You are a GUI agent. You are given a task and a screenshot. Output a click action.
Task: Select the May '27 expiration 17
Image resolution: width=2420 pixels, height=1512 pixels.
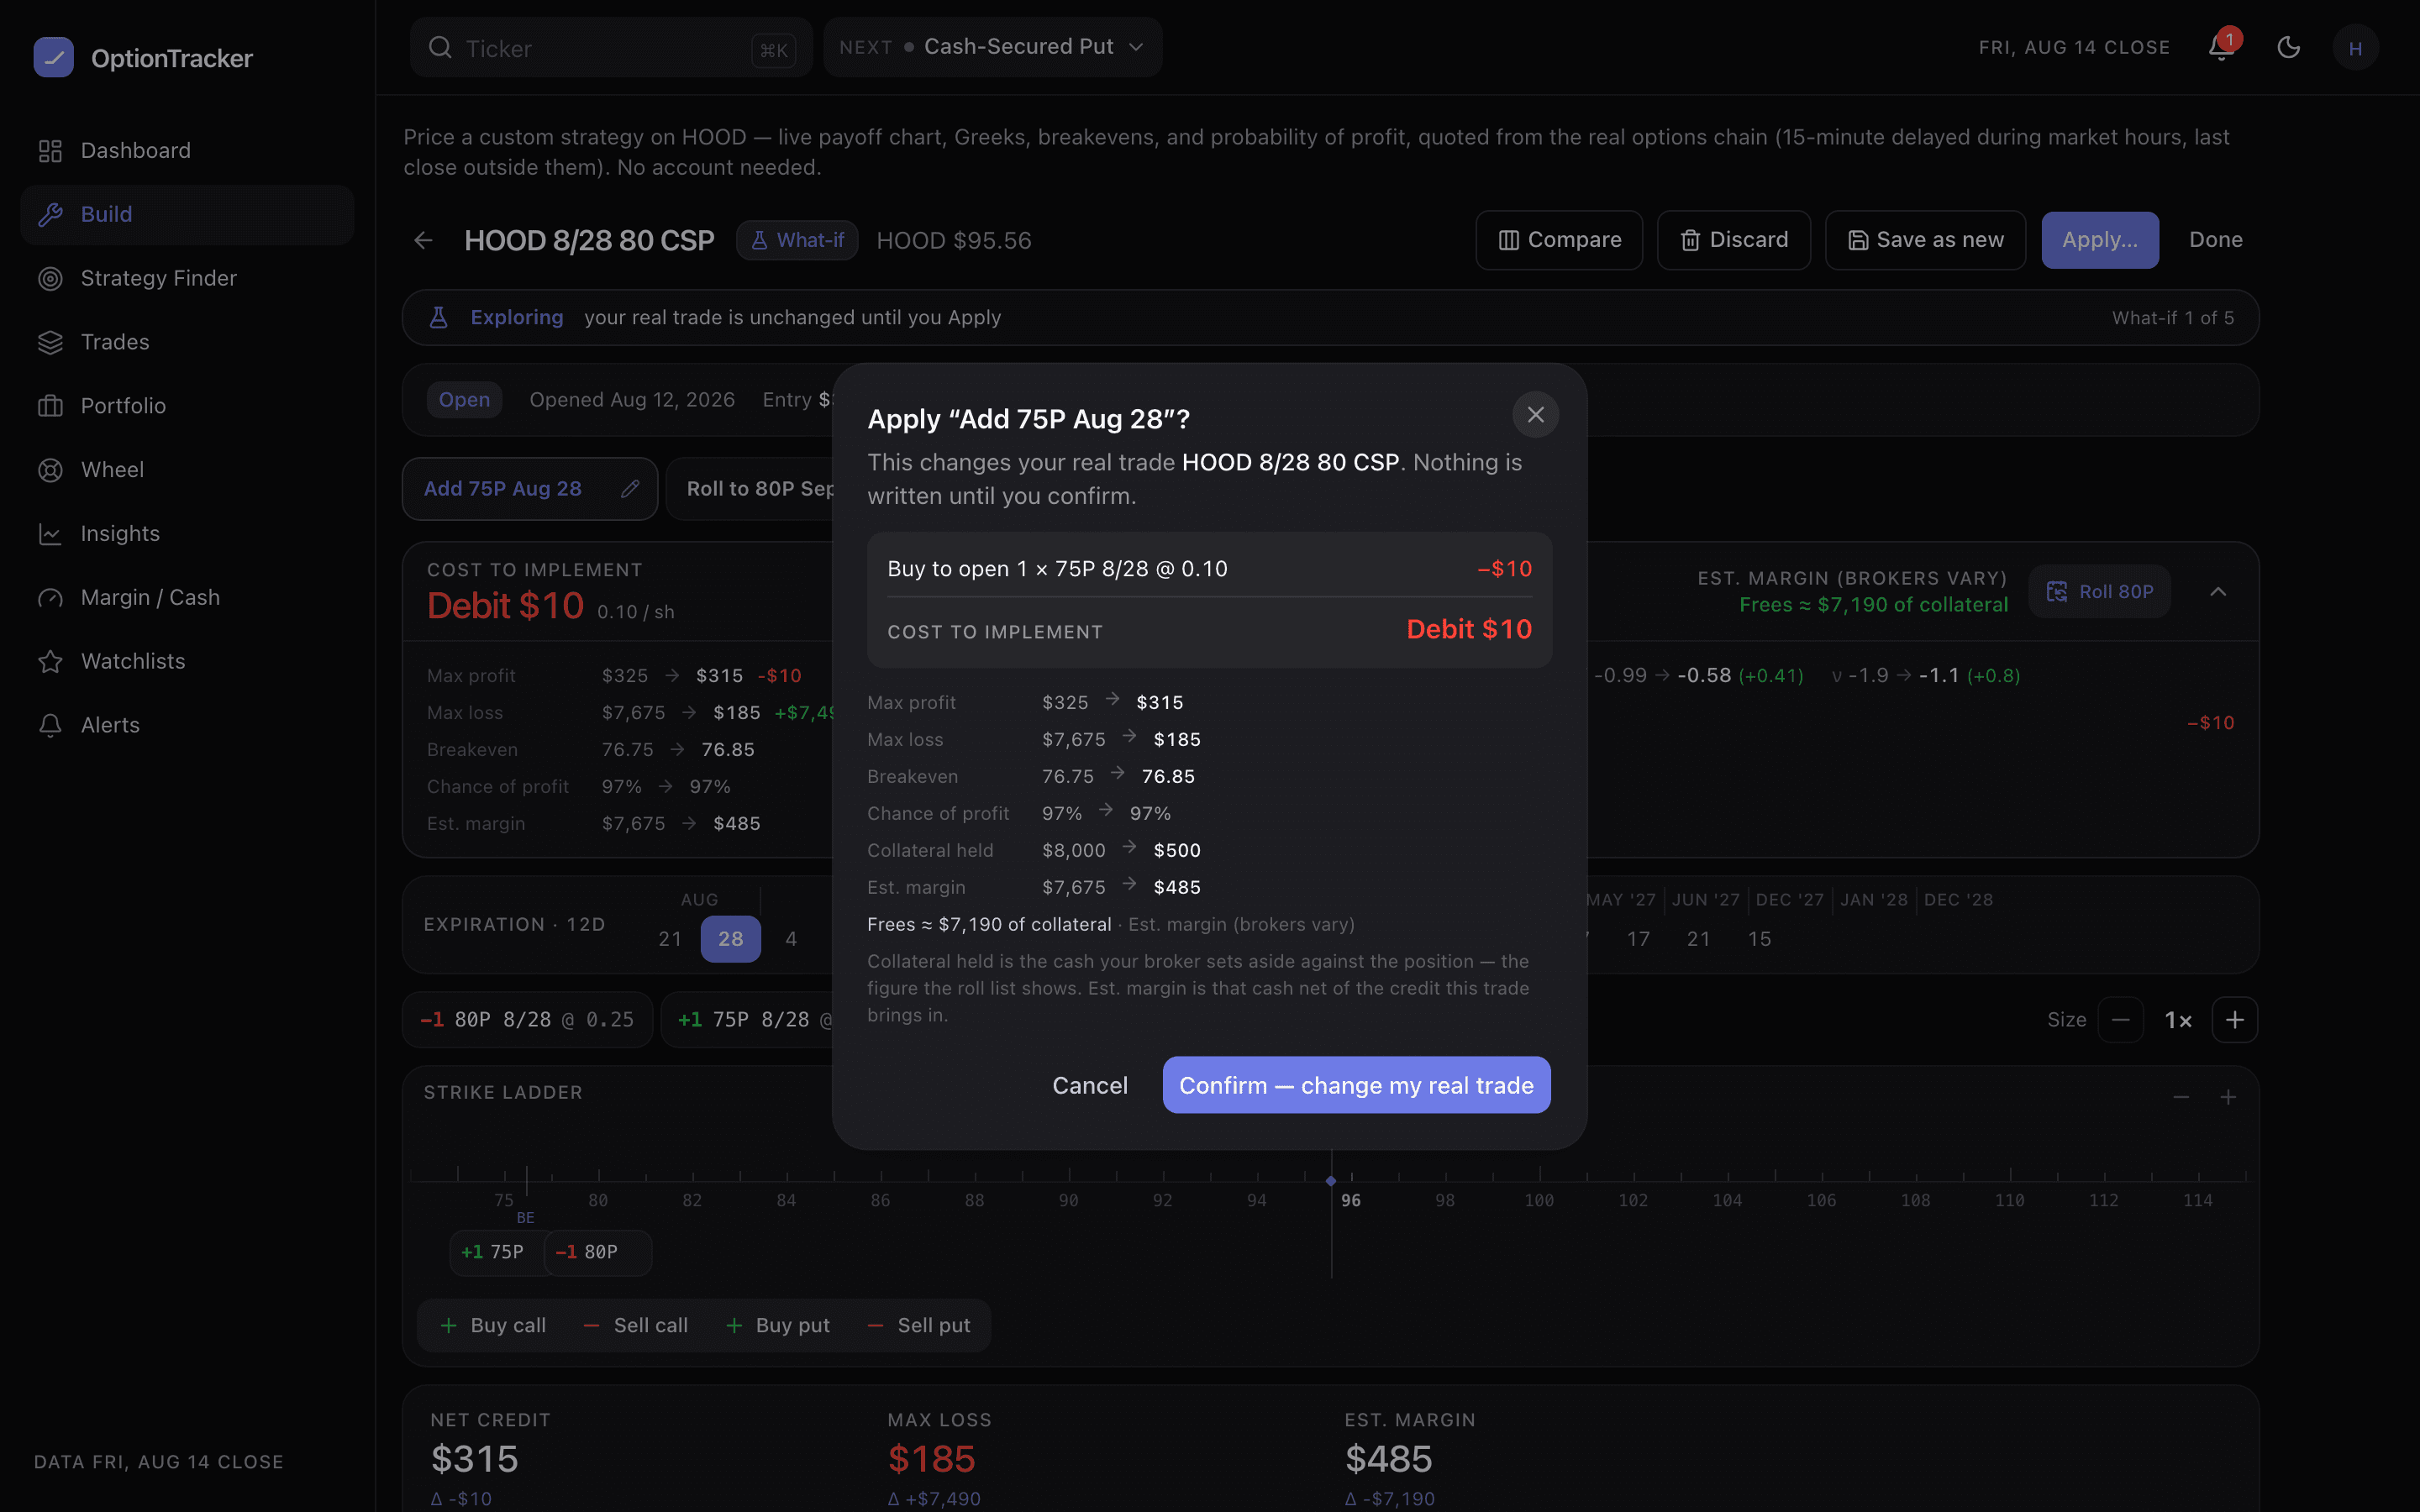pyautogui.click(x=1638, y=939)
